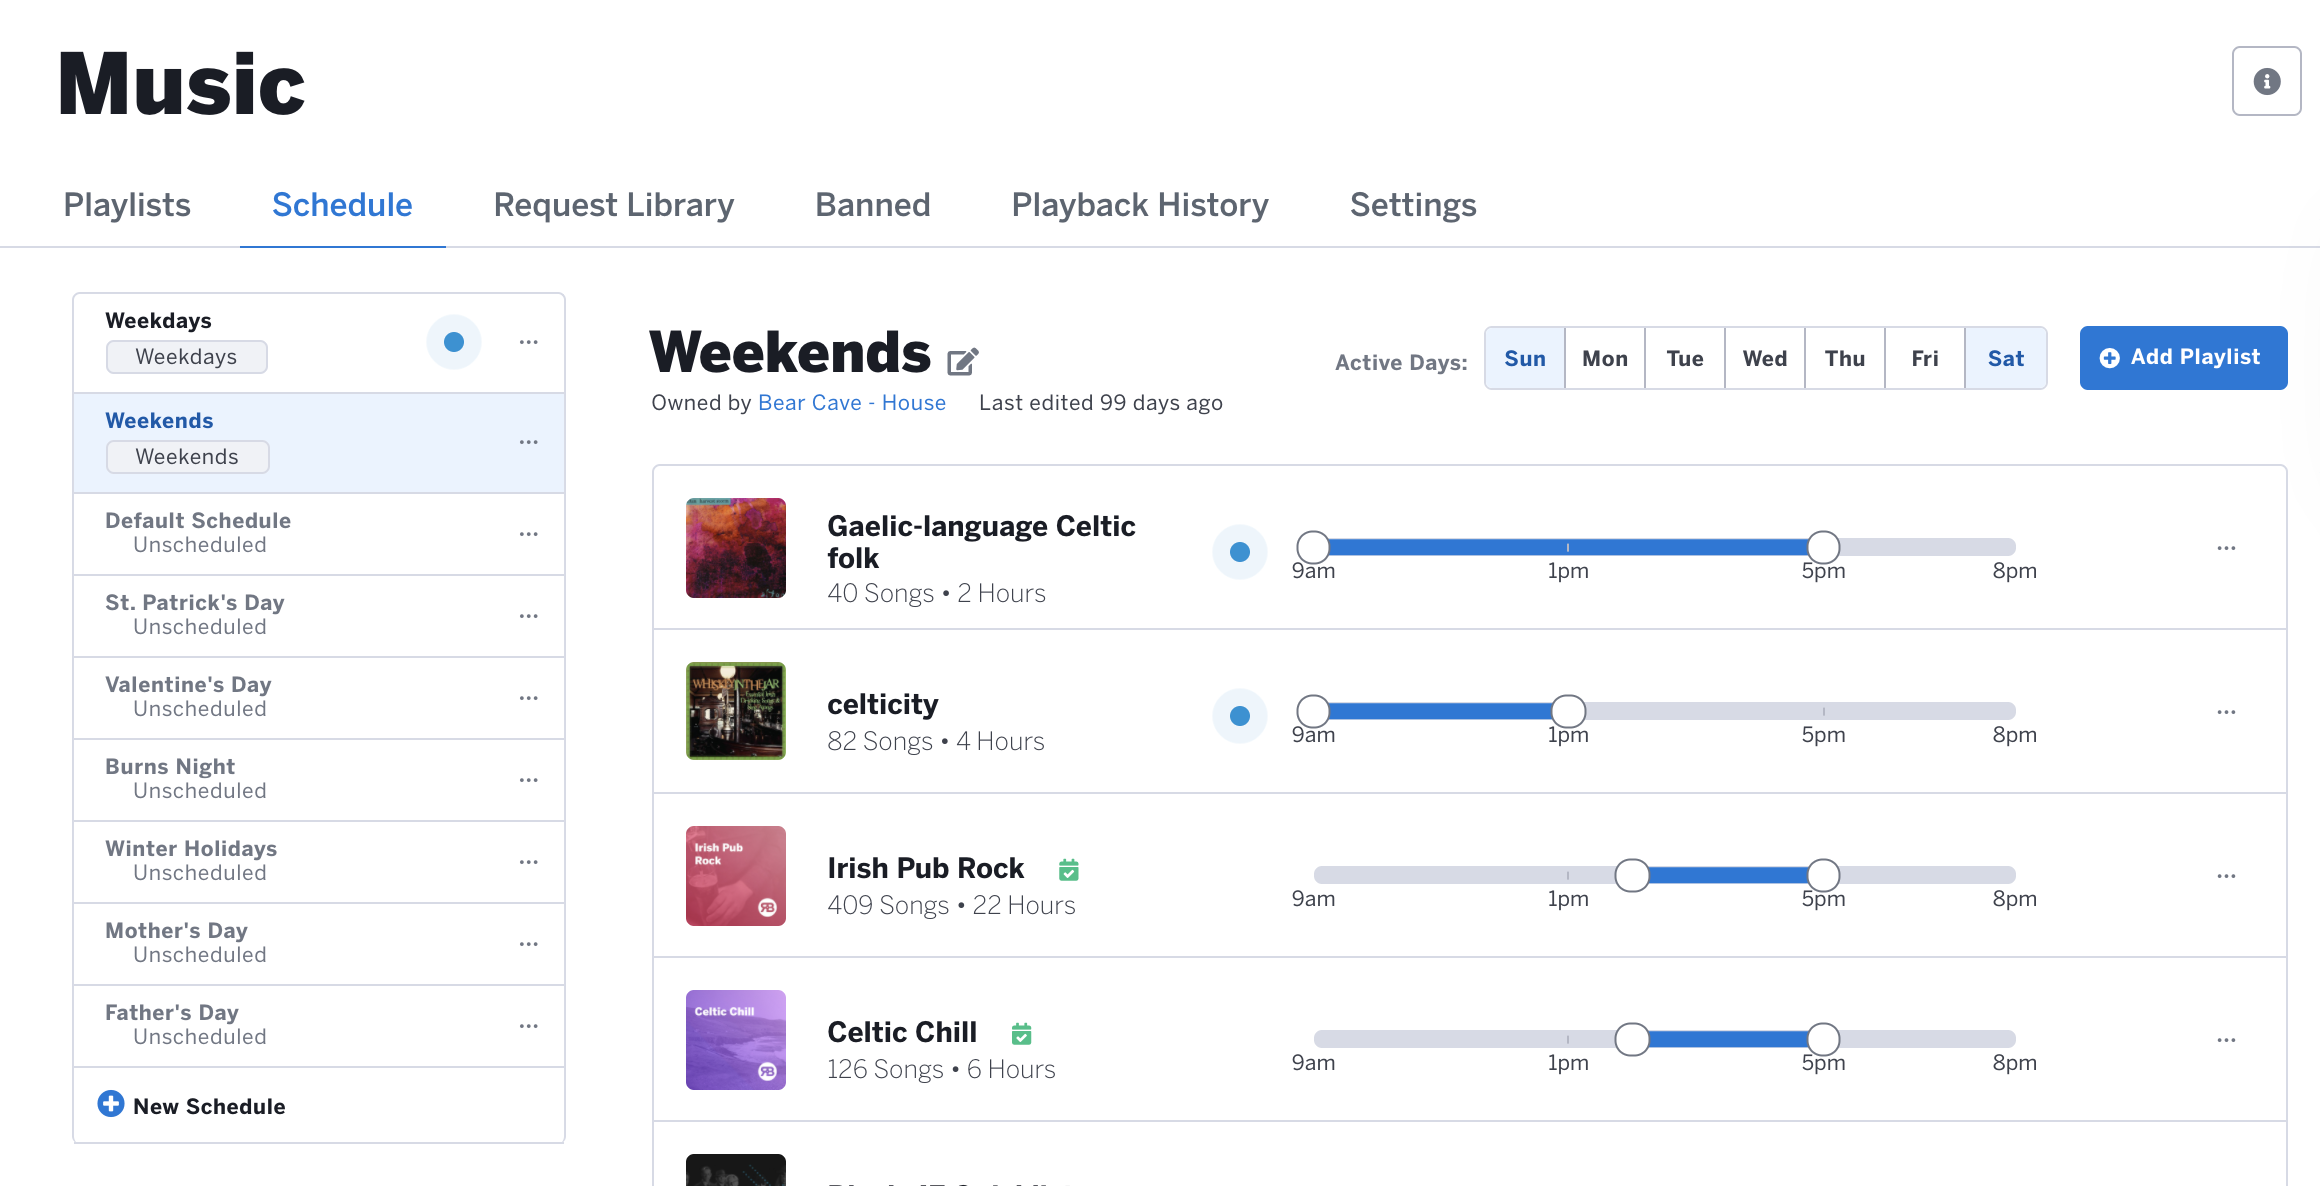Click Celtic Chill end-time slider handle
The width and height of the screenshot is (2320, 1186).
(x=1823, y=1039)
